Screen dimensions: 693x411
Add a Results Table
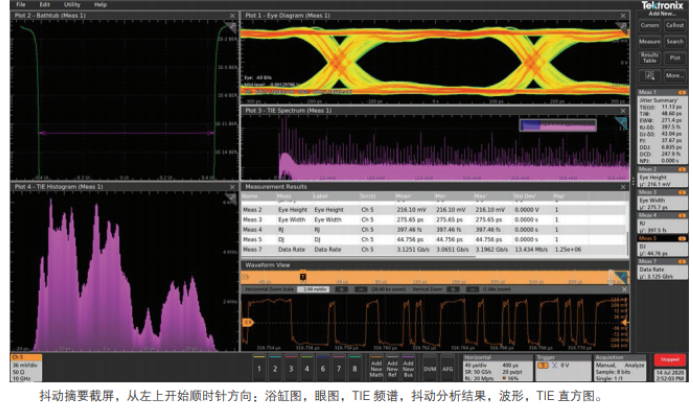(x=649, y=57)
